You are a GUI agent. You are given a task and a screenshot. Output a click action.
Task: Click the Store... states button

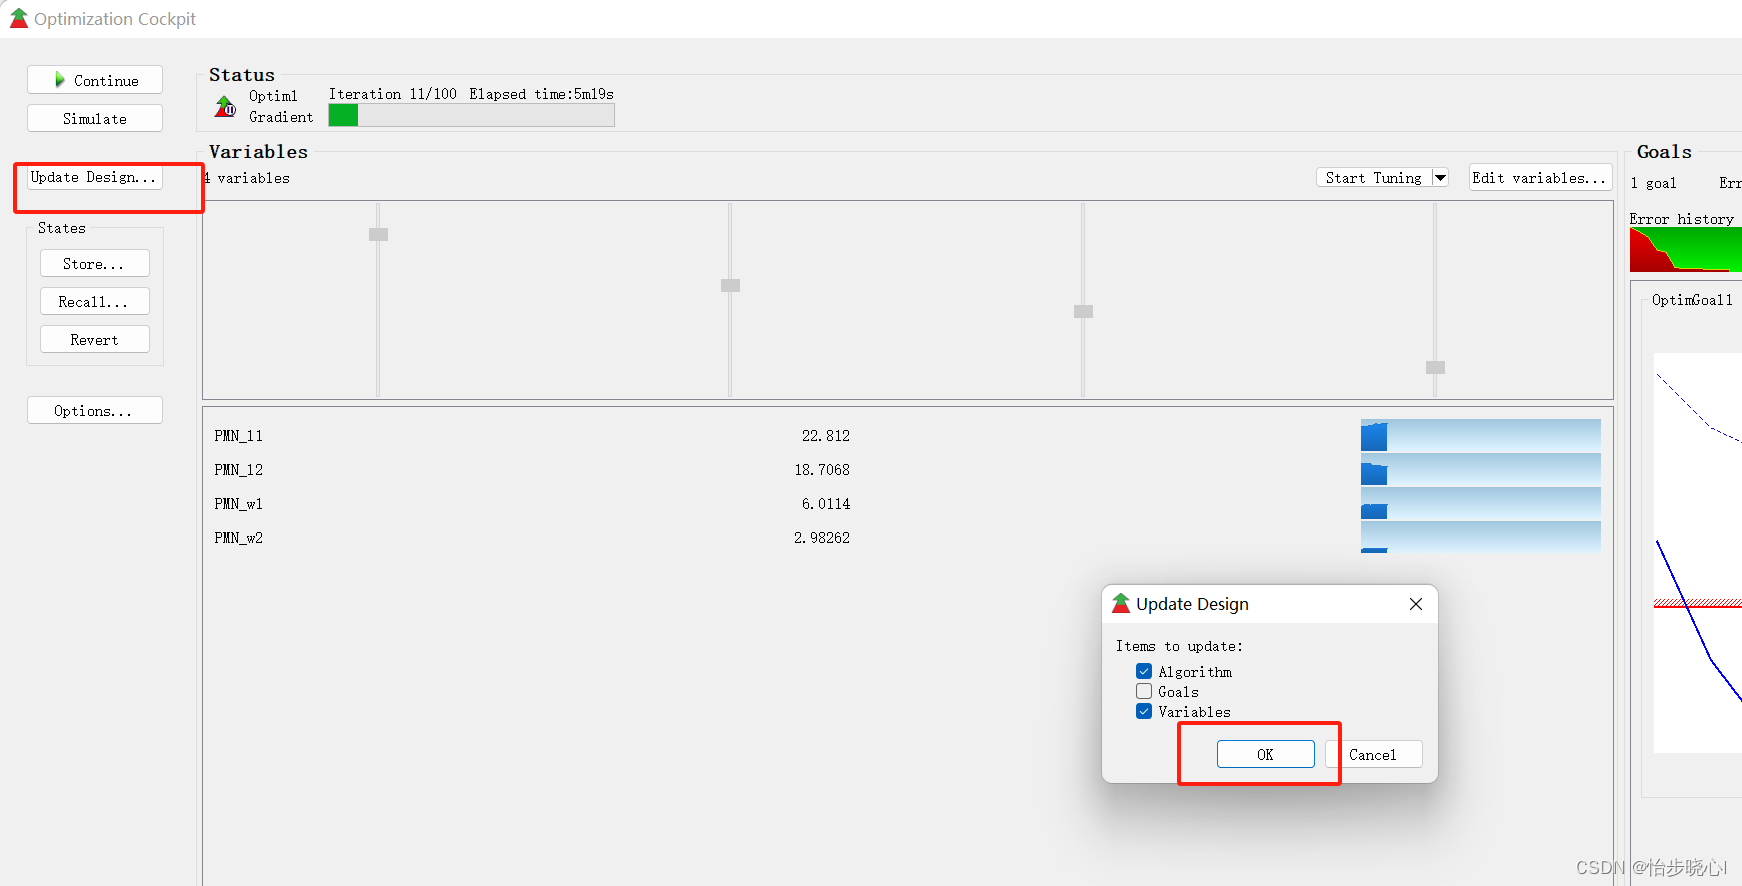click(95, 263)
